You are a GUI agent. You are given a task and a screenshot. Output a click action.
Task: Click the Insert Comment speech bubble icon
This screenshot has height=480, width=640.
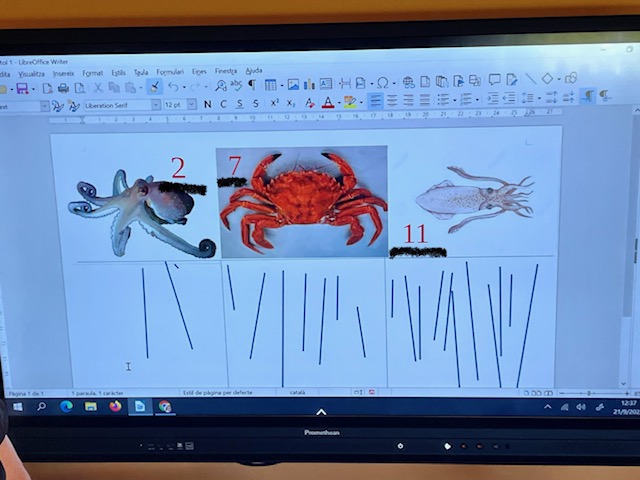[494, 80]
